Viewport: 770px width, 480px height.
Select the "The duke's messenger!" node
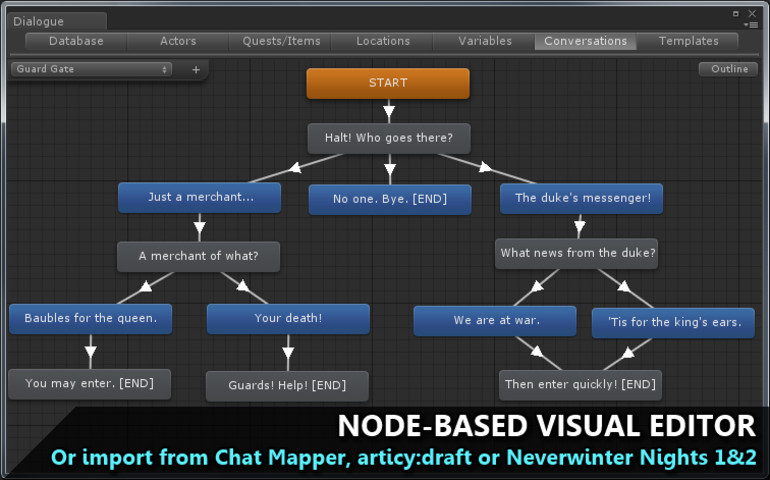click(581, 198)
